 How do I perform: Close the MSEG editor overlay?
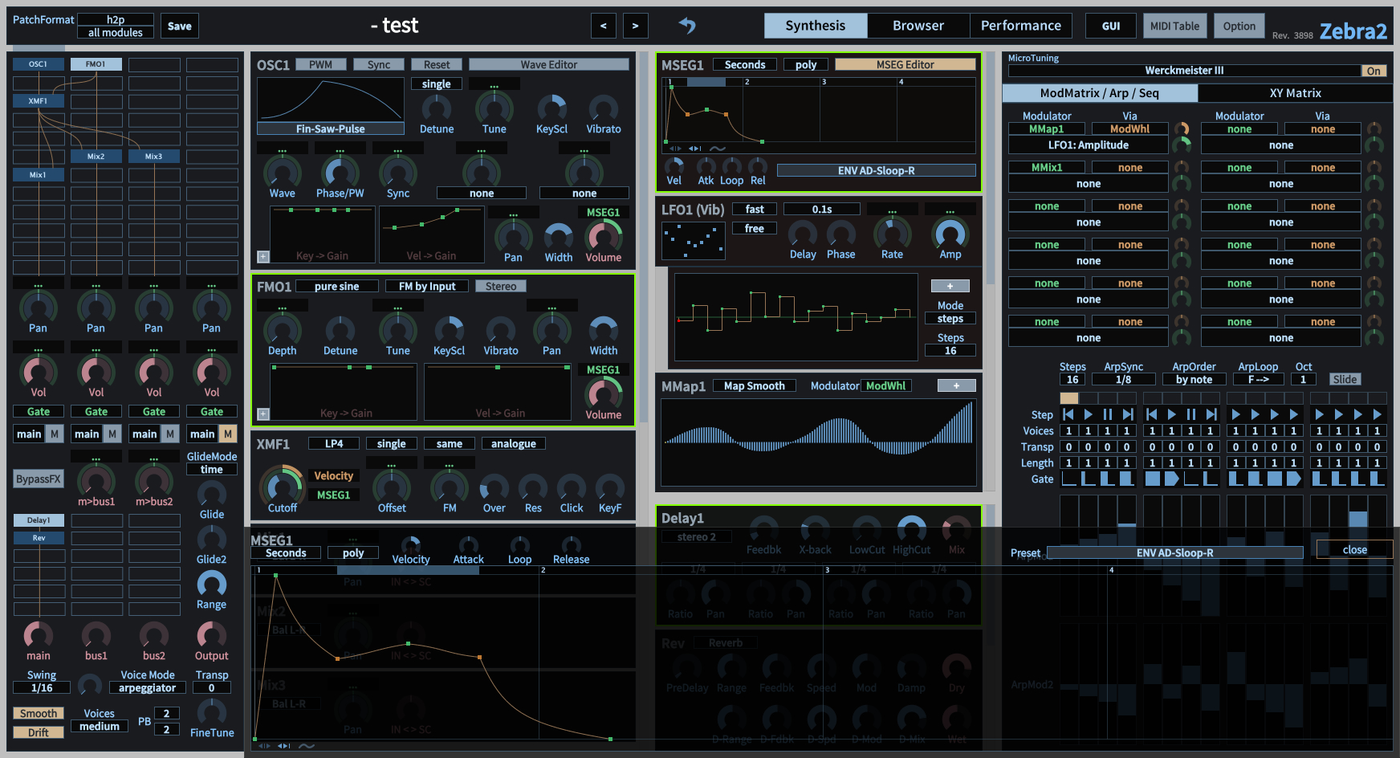pos(1355,549)
